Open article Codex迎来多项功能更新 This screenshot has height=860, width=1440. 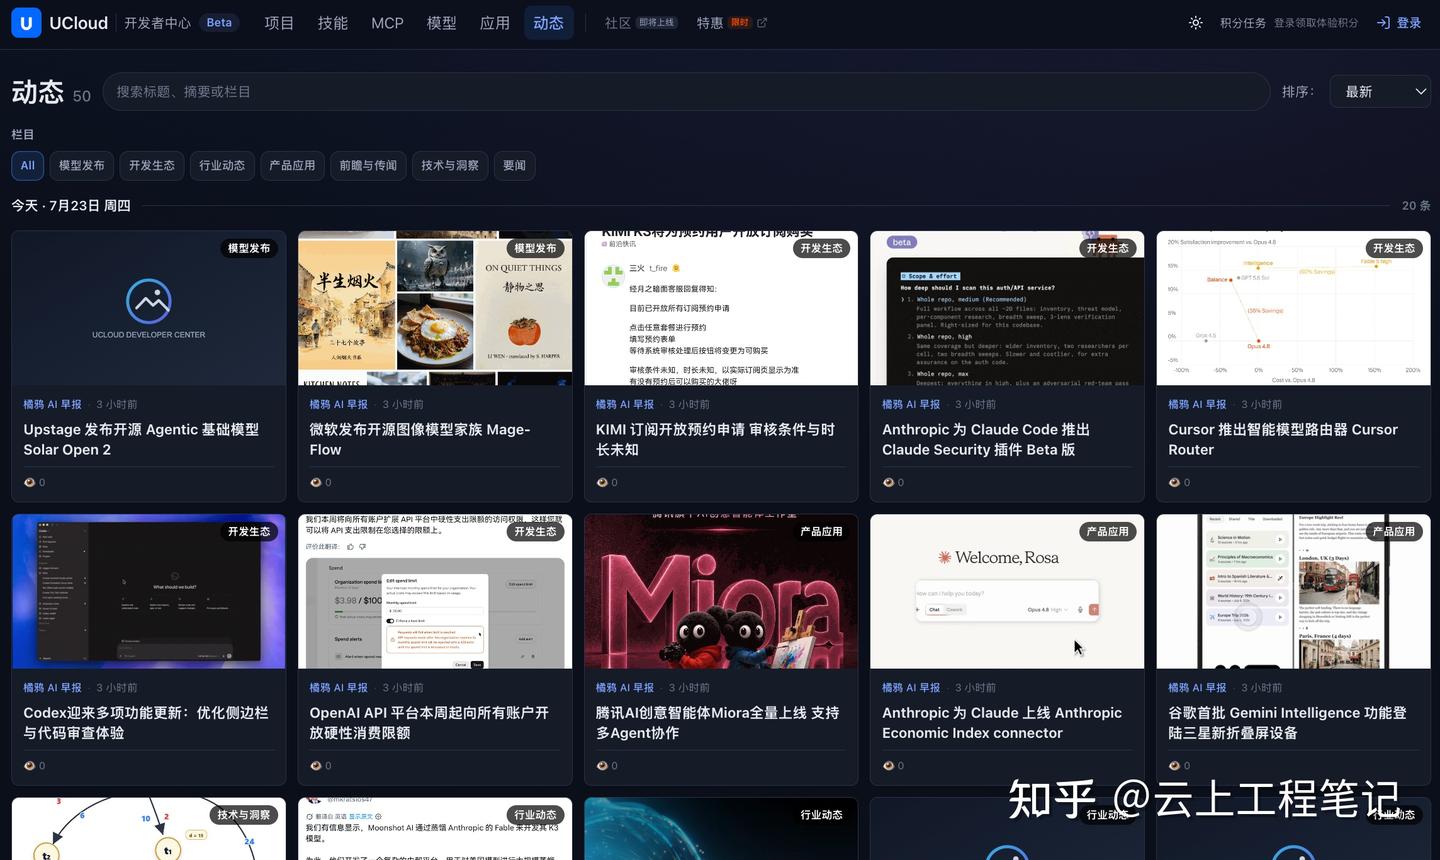click(146, 723)
